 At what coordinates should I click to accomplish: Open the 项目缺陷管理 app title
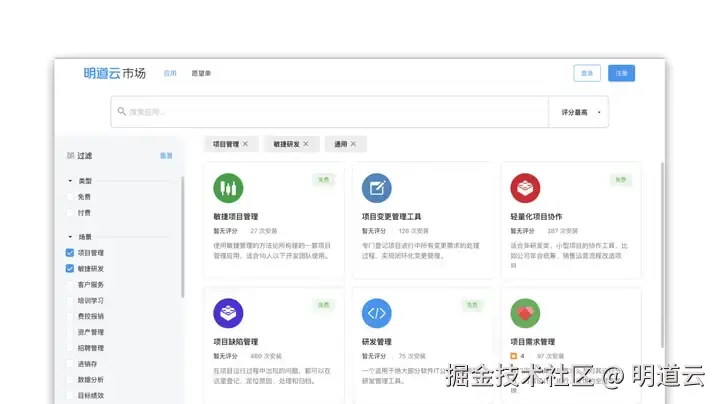[x=236, y=342]
